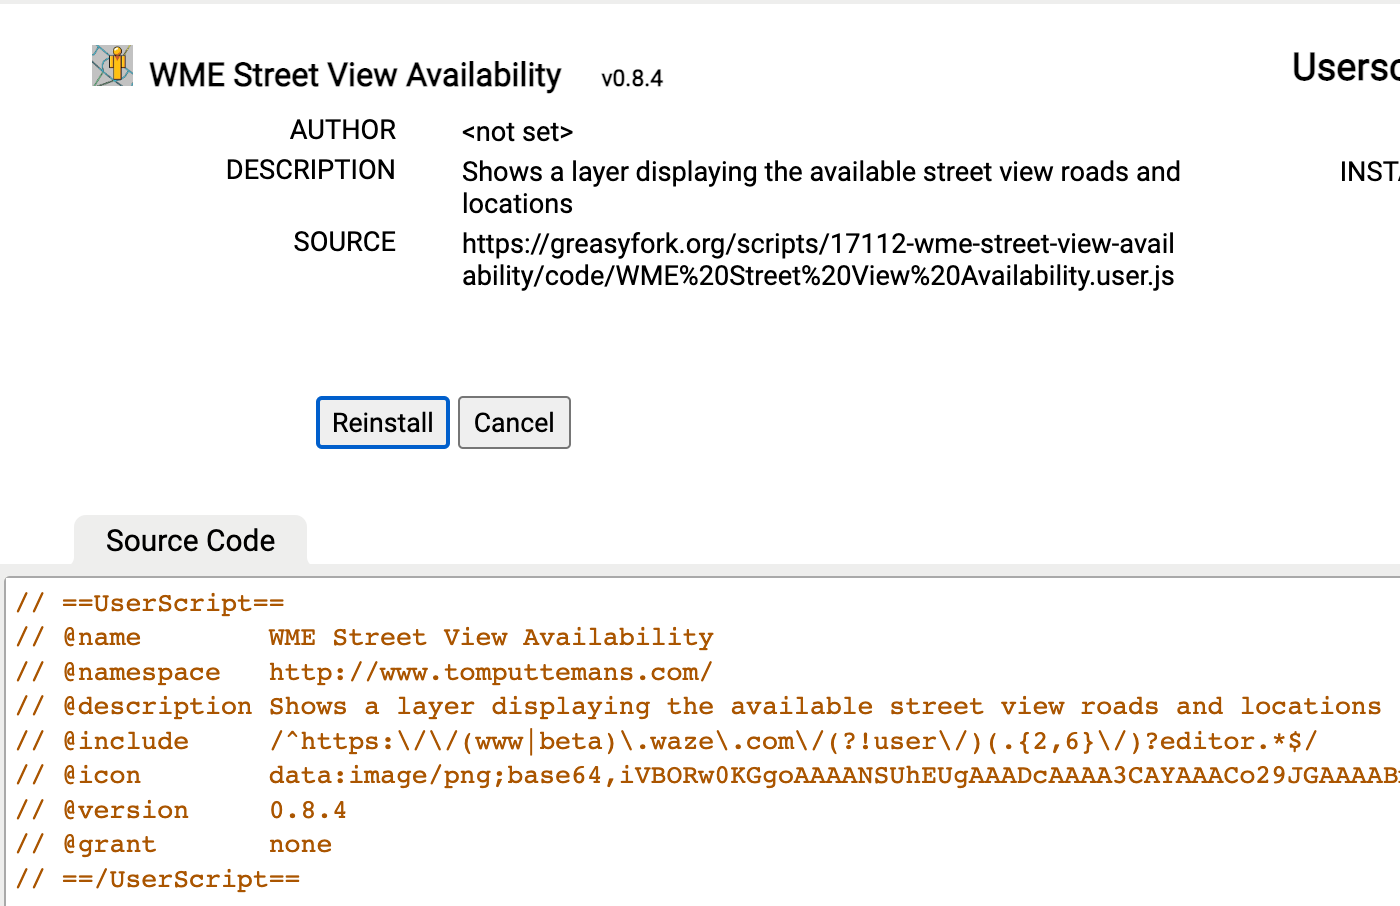Click the tomputtemans.com namespace URL in code
This screenshot has width=1400, height=906.
490,672
